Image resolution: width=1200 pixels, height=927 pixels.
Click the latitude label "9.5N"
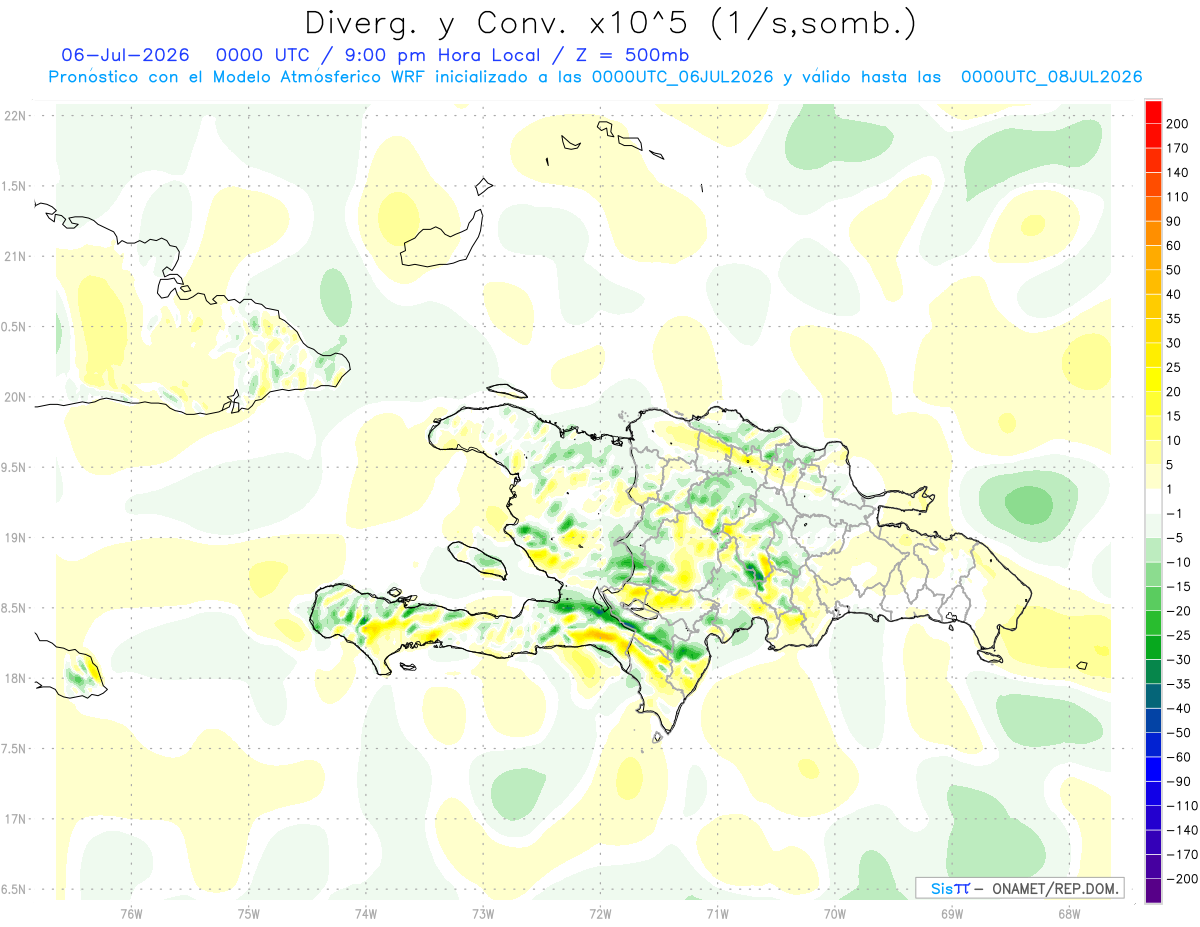[13, 467]
